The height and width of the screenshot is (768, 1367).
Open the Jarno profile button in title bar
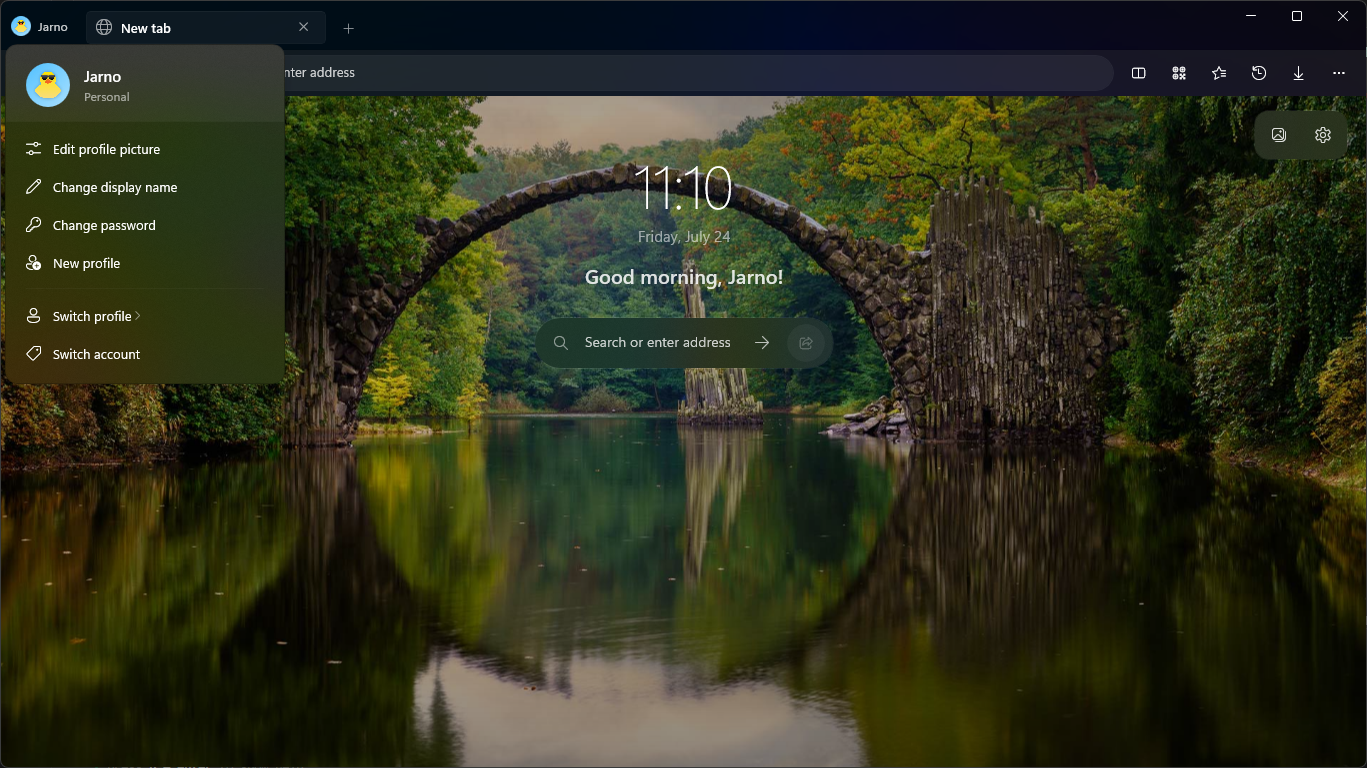(x=39, y=27)
